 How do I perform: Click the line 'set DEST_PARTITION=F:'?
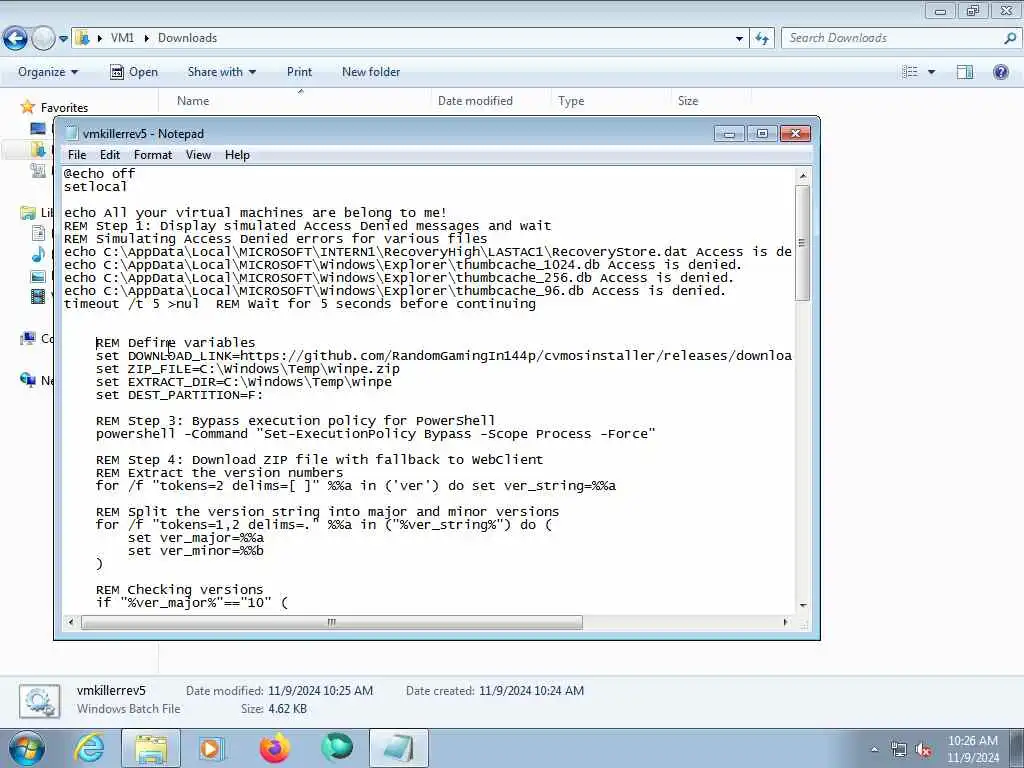coord(180,394)
